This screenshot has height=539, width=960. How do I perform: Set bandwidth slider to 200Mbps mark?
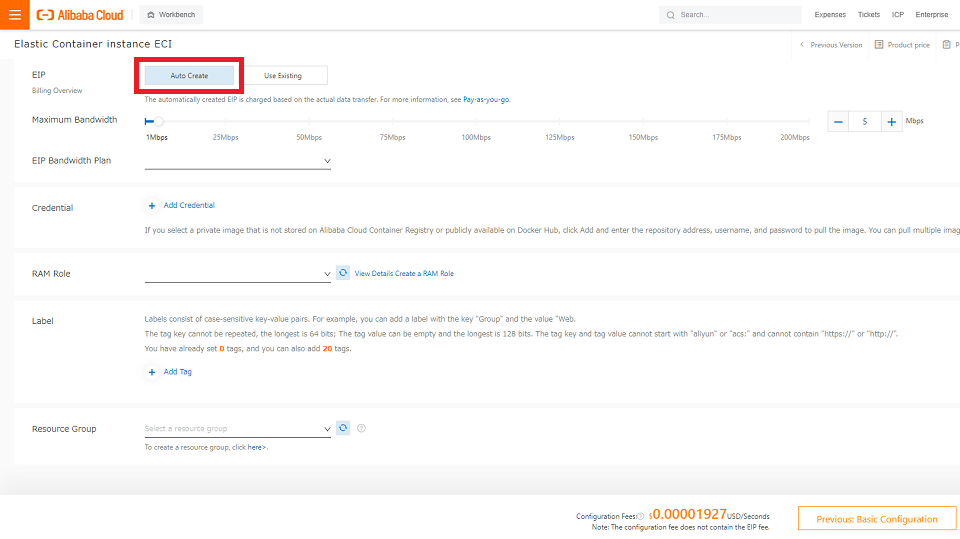809,121
